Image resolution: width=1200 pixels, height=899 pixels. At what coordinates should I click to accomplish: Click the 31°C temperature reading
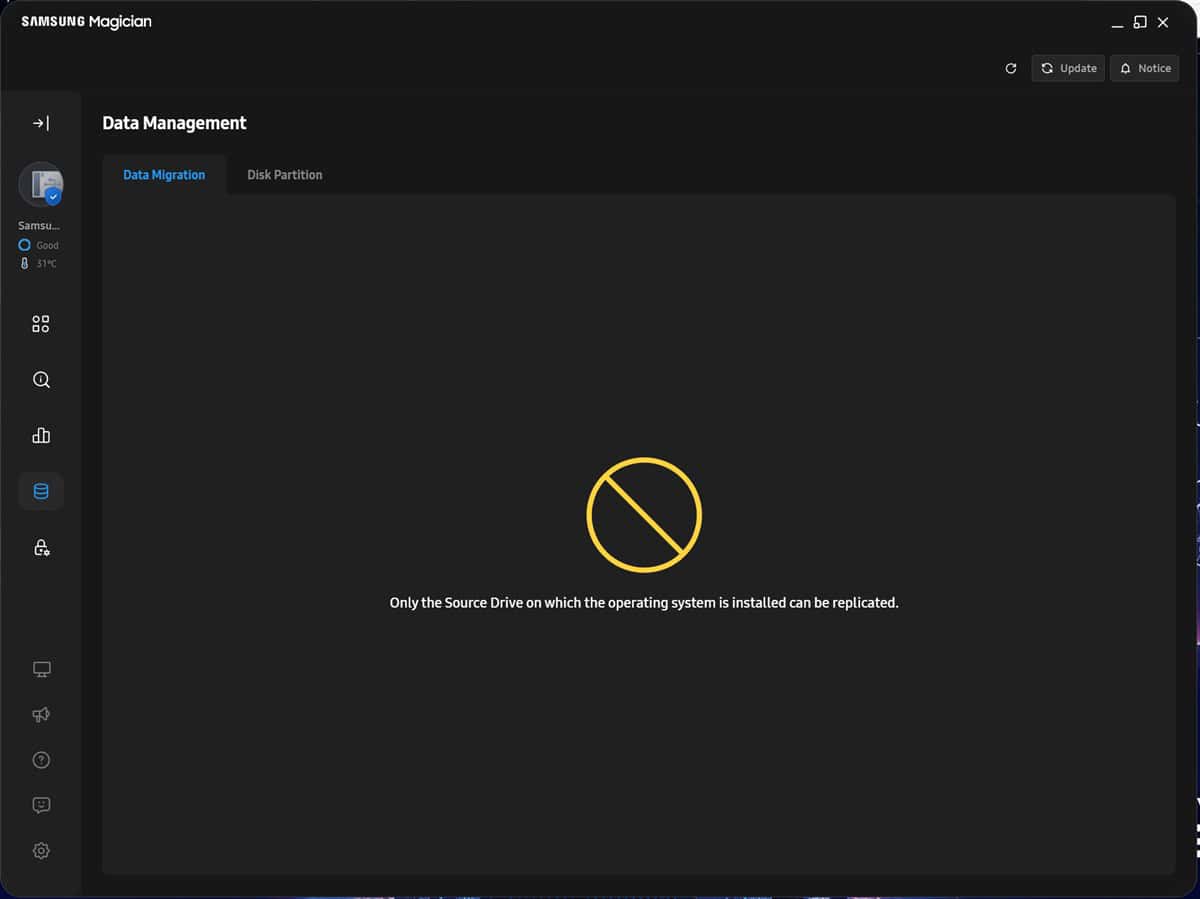pyautogui.click(x=40, y=264)
